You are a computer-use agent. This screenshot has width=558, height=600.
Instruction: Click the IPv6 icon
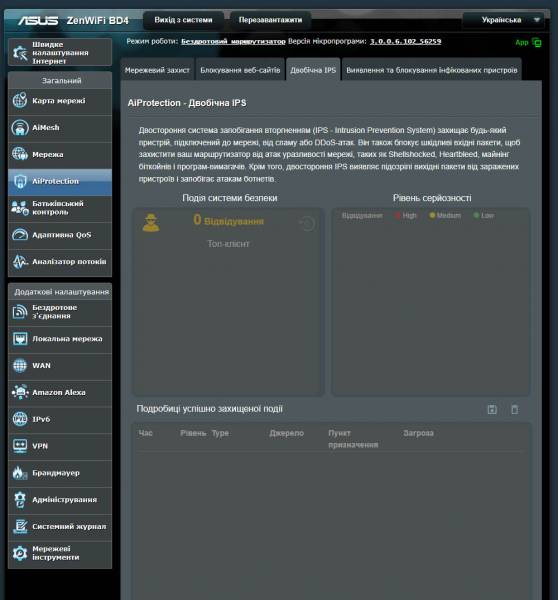[20, 419]
